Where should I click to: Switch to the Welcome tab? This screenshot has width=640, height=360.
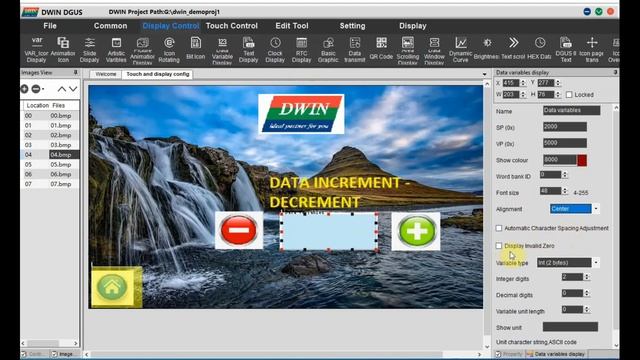point(106,74)
